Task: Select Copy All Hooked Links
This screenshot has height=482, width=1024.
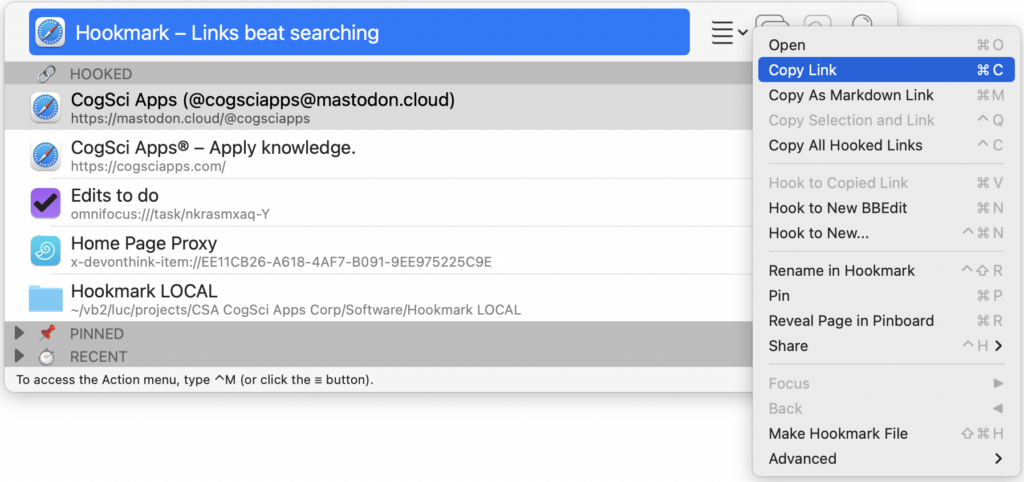Action: pyautogui.click(x=845, y=145)
